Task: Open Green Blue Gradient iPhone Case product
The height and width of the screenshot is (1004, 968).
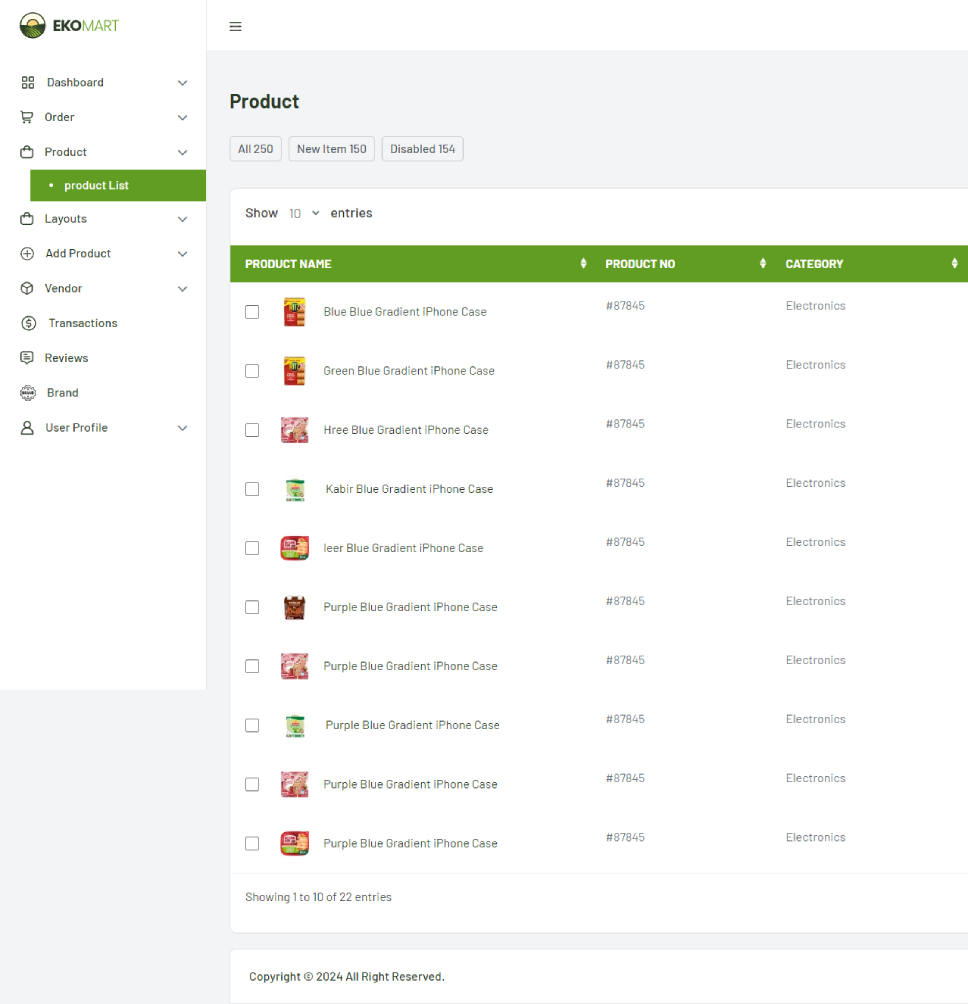Action: (x=408, y=371)
